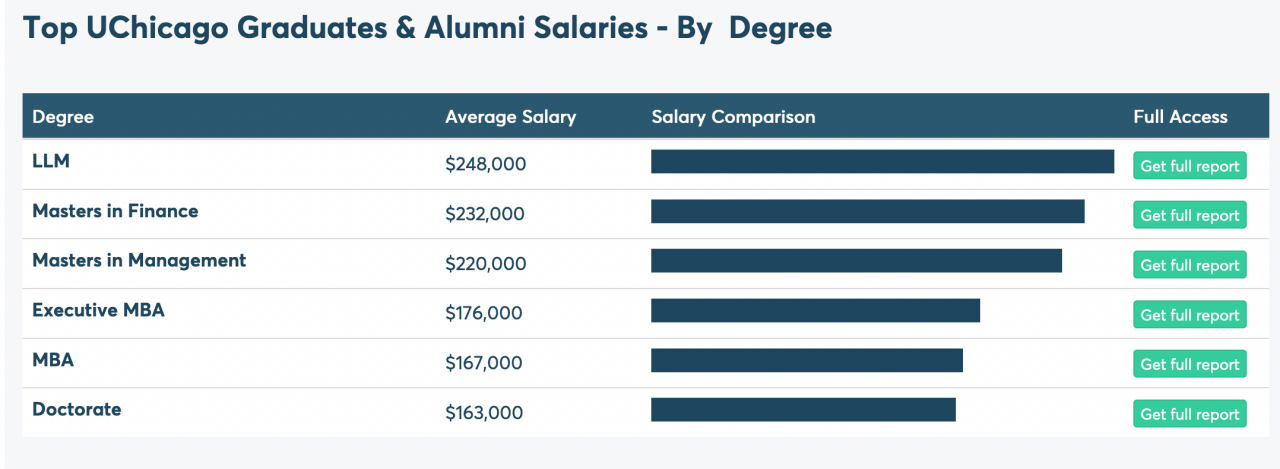Click the Full Access column header
This screenshot has height=469, width=1280.
coord(1180,117)
